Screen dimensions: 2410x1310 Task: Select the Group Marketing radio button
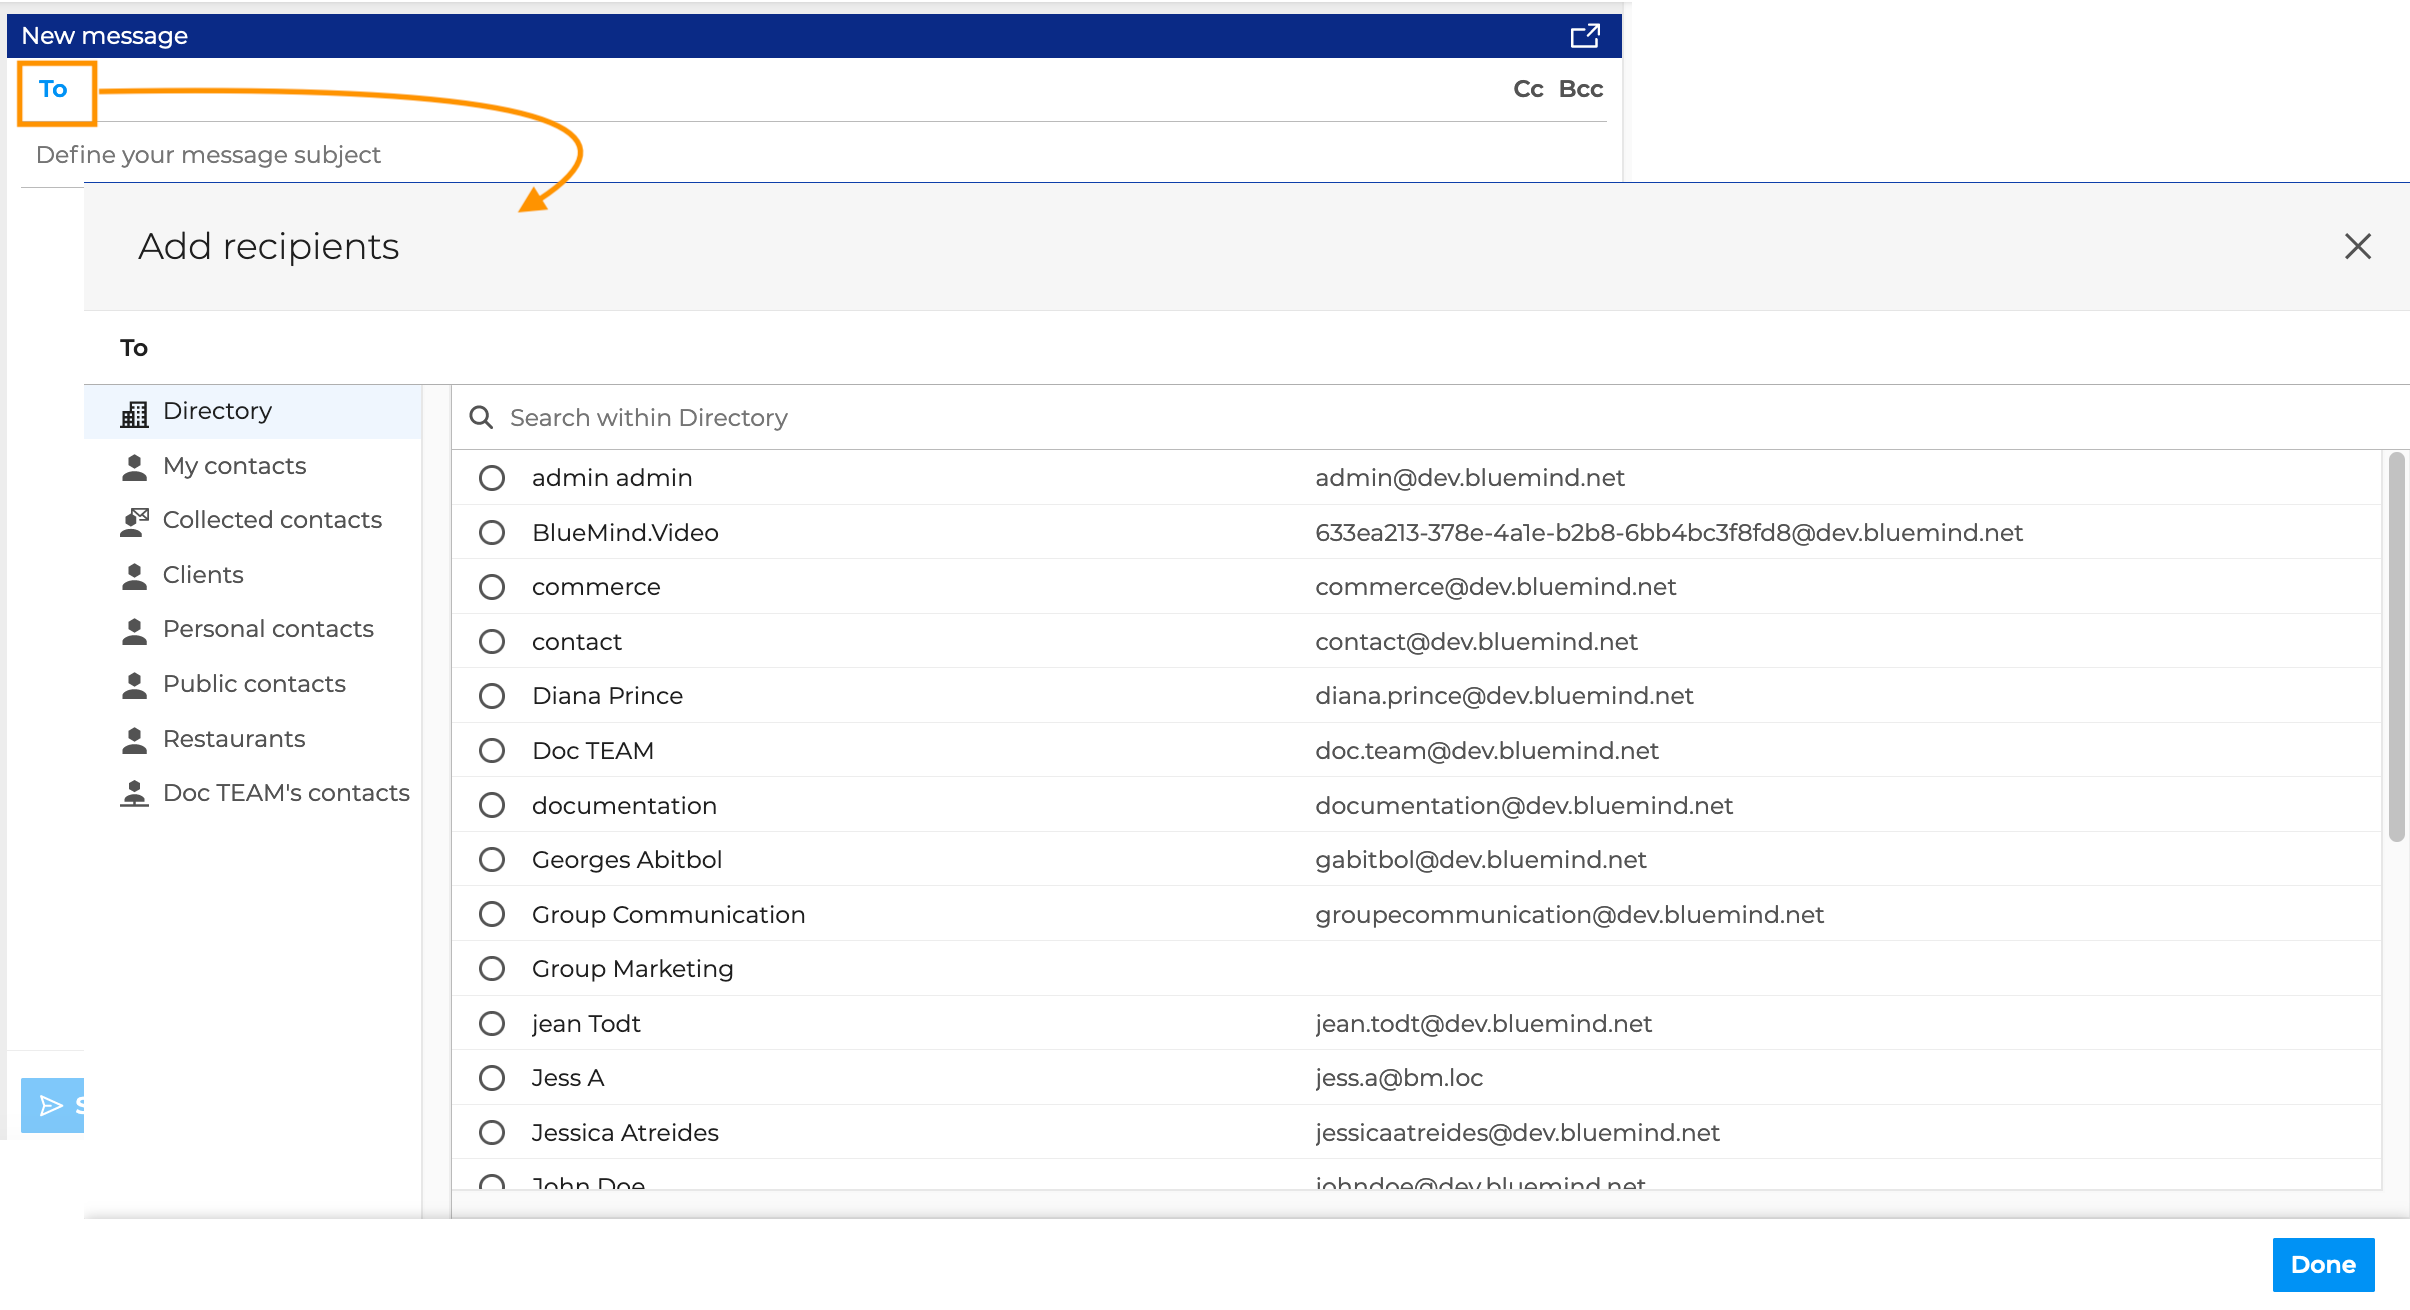[x=492, y=969]
